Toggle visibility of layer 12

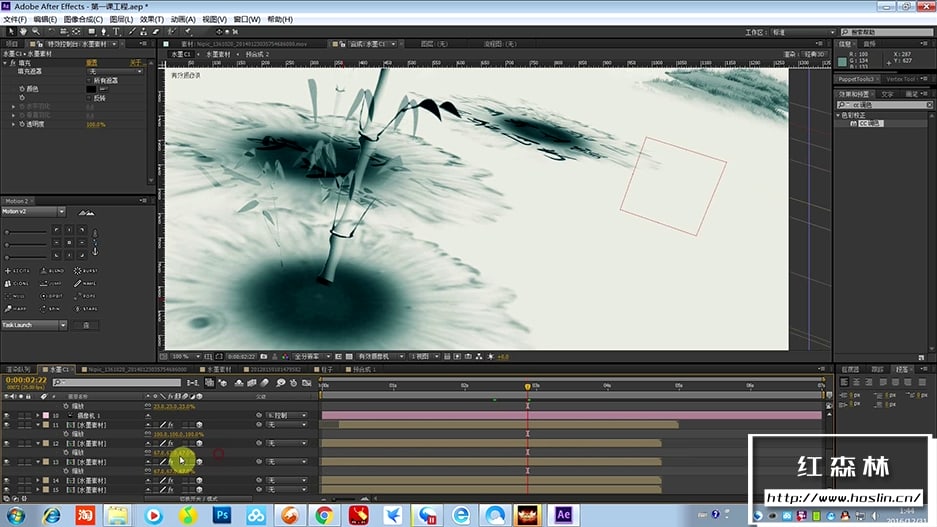[7, 443]
